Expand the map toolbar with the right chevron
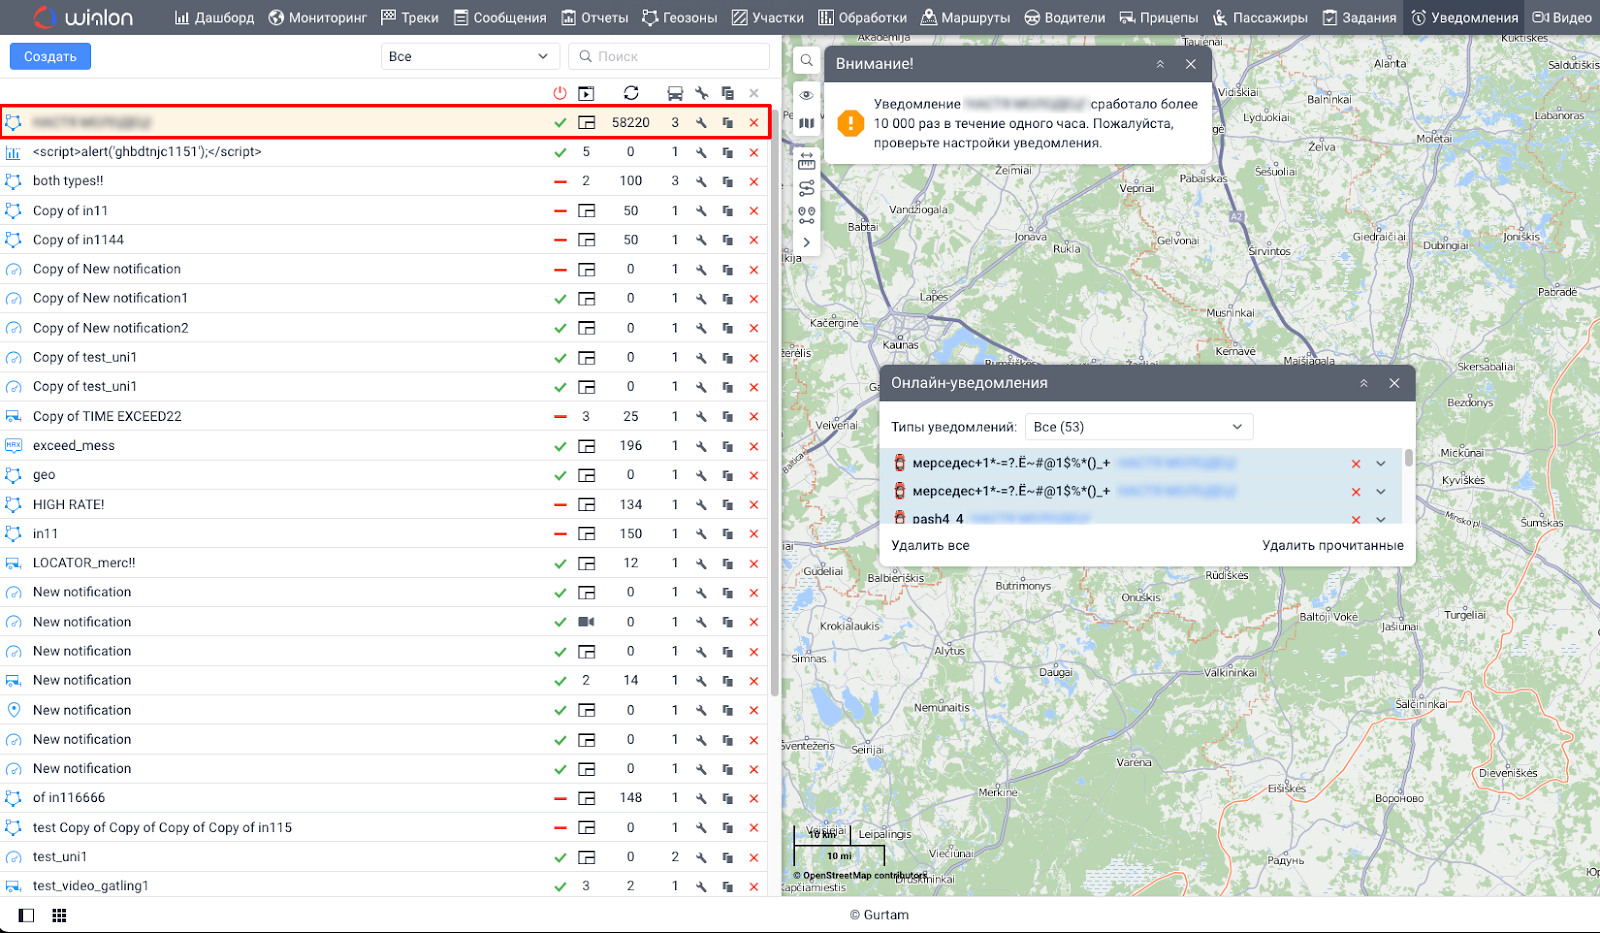The width and height of the screenshot is (1600, 933). (806, 242)
